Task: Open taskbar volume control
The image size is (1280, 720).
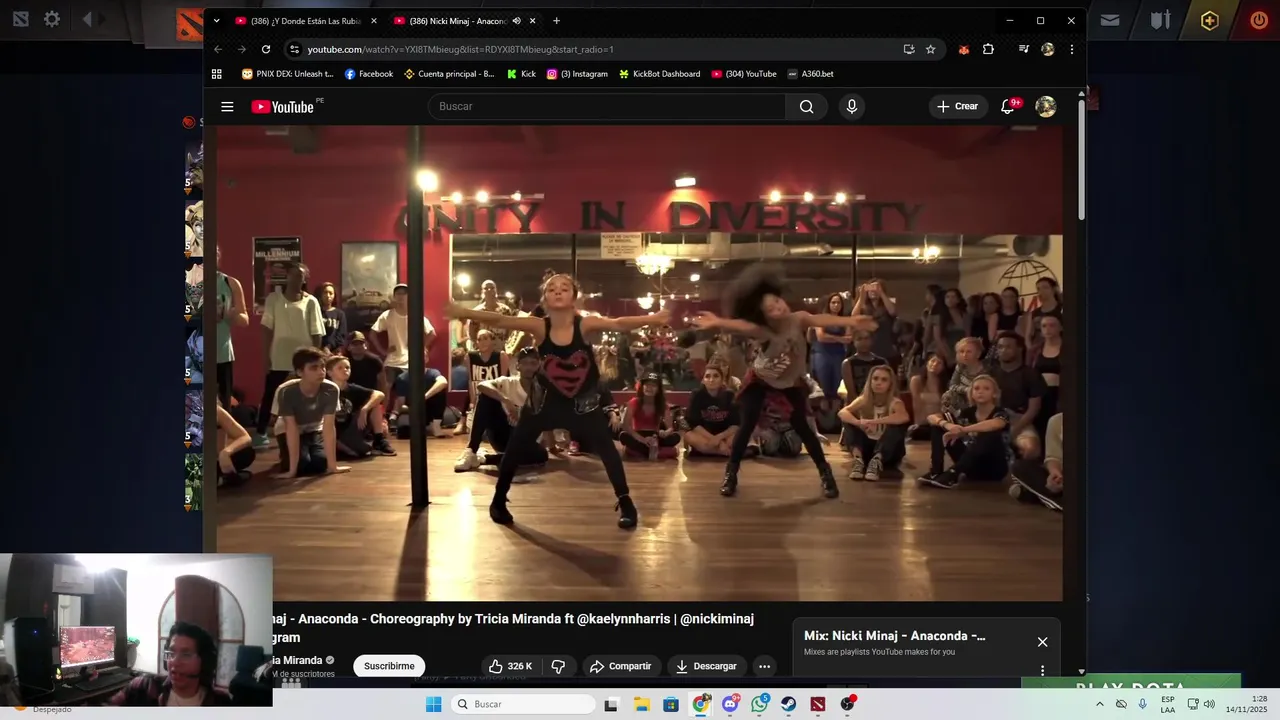Action: (1210, 704)
